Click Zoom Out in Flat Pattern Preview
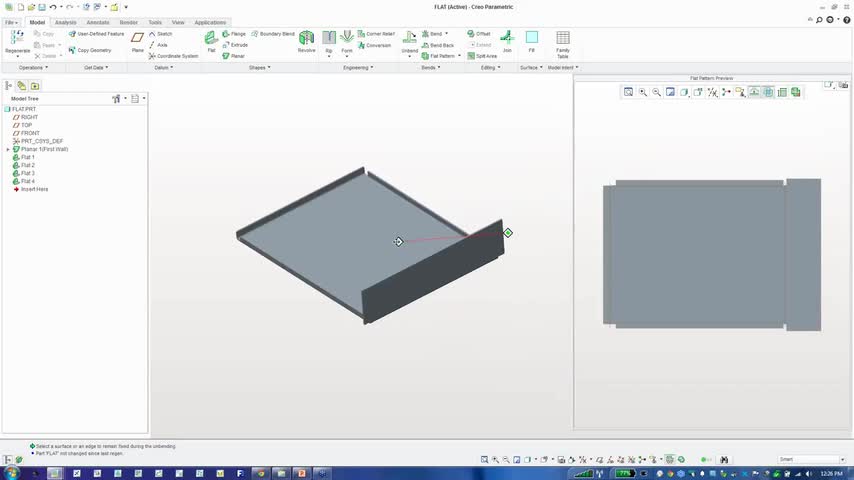 coord(657,92)
